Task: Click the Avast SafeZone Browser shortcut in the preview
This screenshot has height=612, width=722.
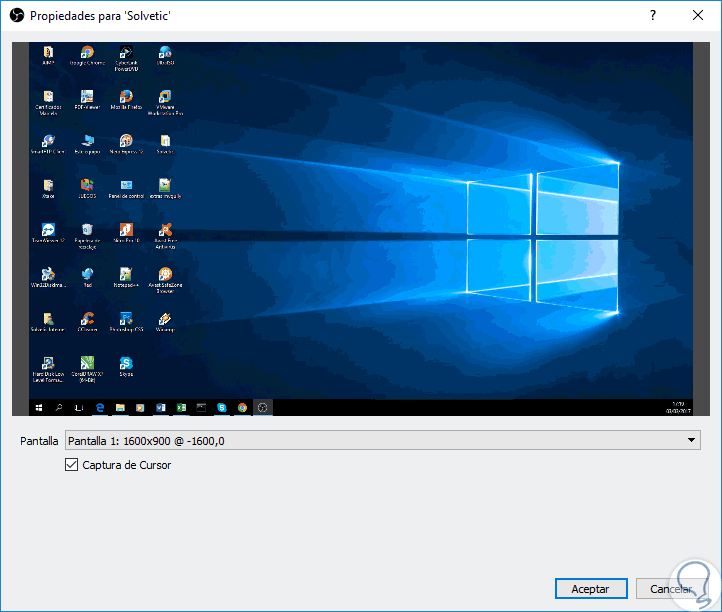Action: pyautogui.click(x=165, y=281)
